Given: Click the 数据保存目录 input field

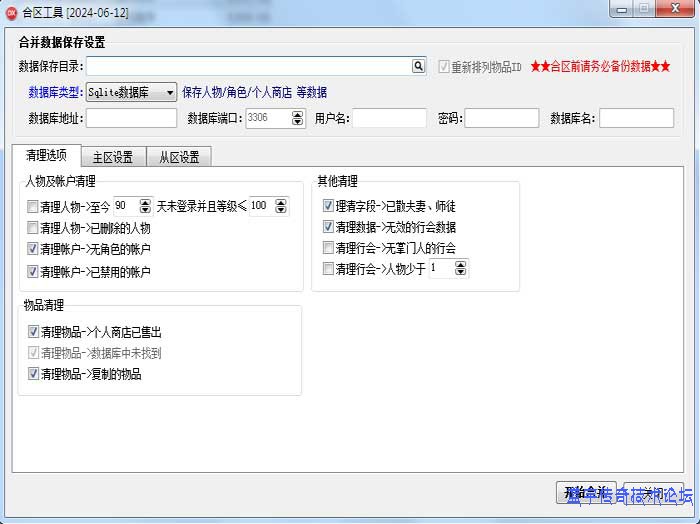Looking at the screenshot, I should (x=248, y=66).
